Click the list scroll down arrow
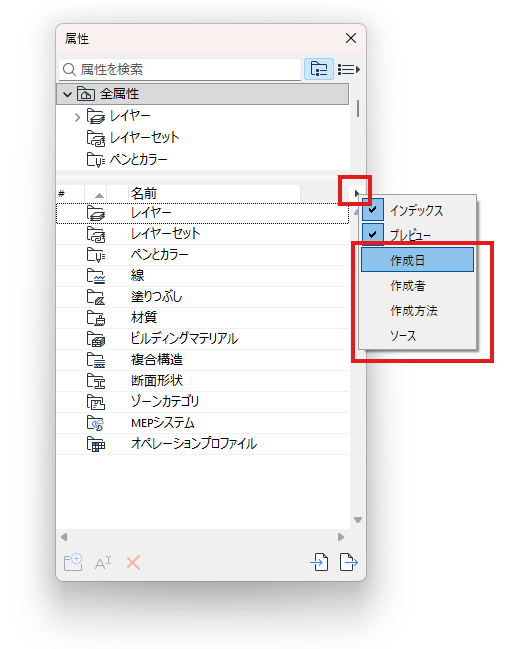Viewport: 507px width, 649px height. [x=358, y=520]
